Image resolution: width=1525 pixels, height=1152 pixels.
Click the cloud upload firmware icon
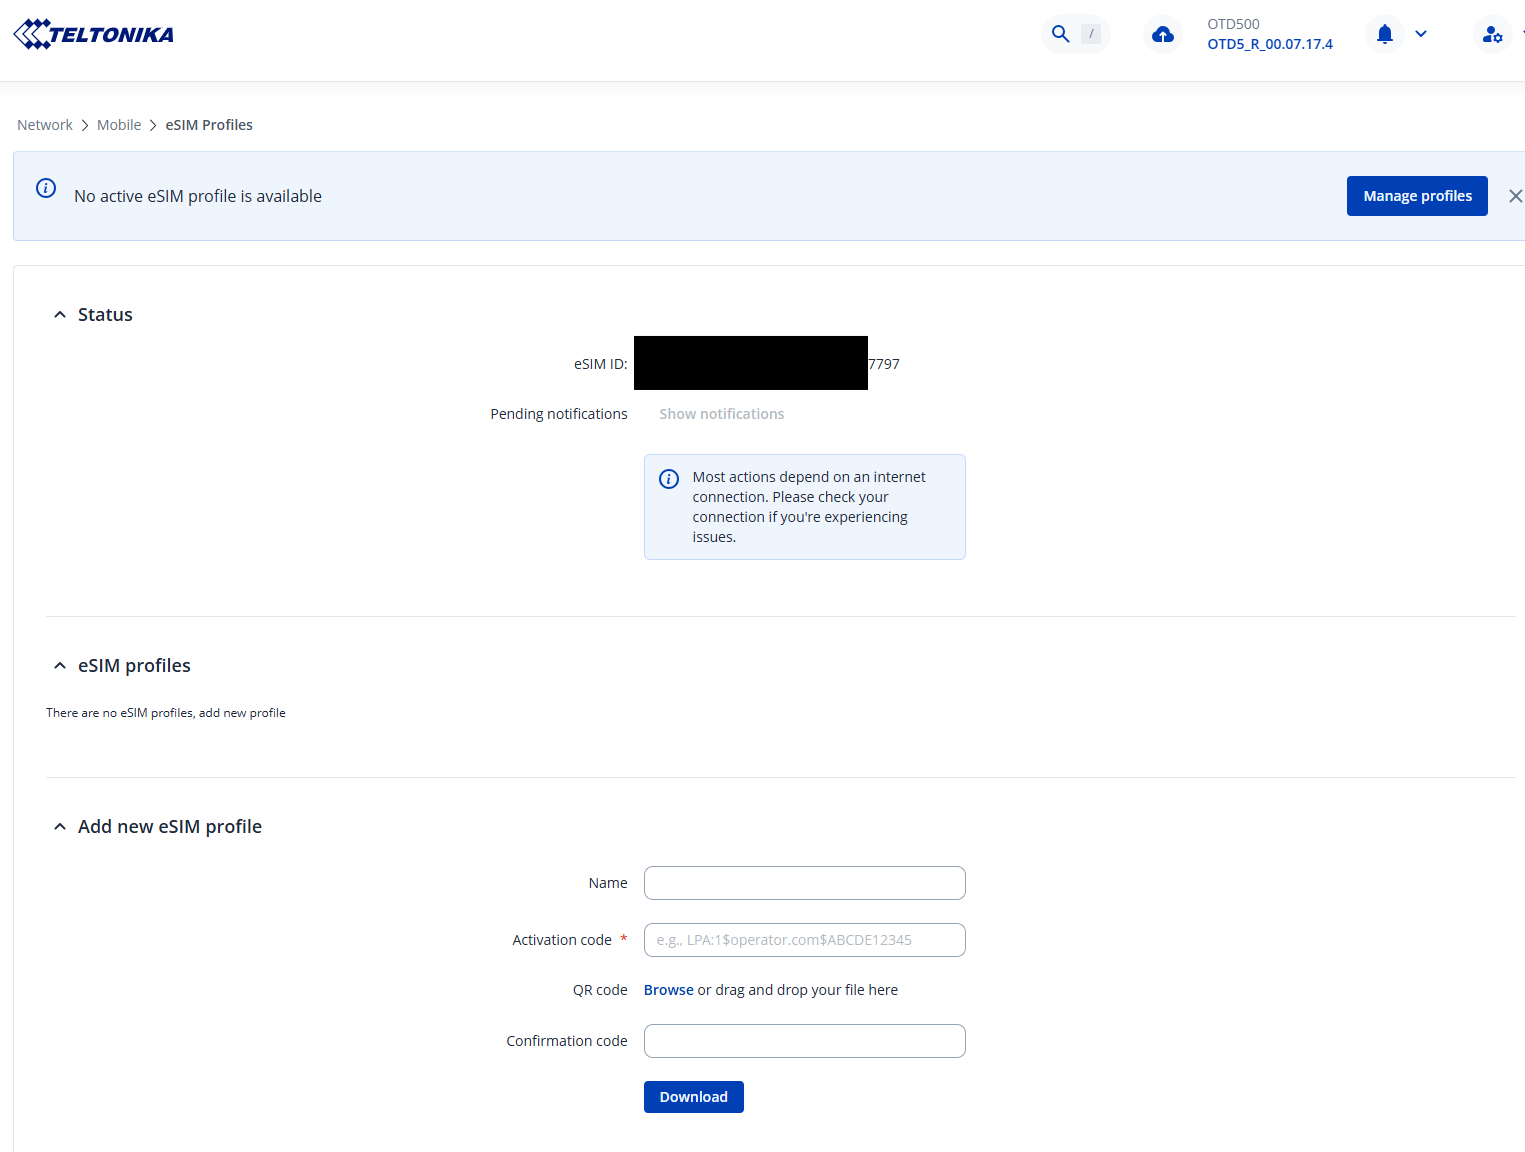(1162, 35)
